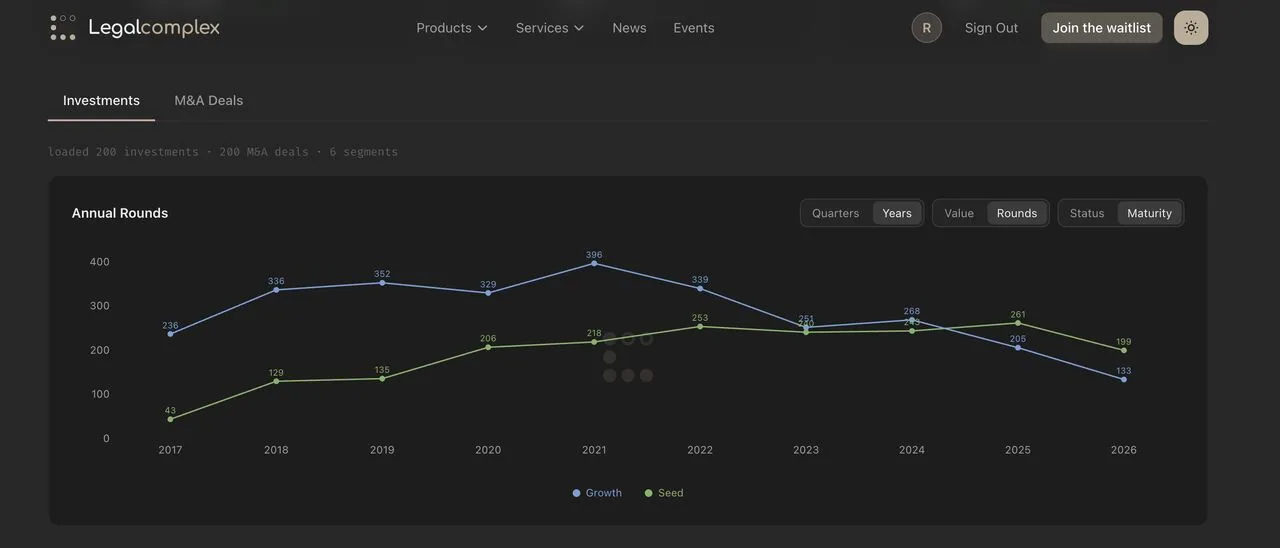The width and height of the screenshot is (1280, 548).
Task: Switch to the M&A Deals tab
Action: [209, 101]
